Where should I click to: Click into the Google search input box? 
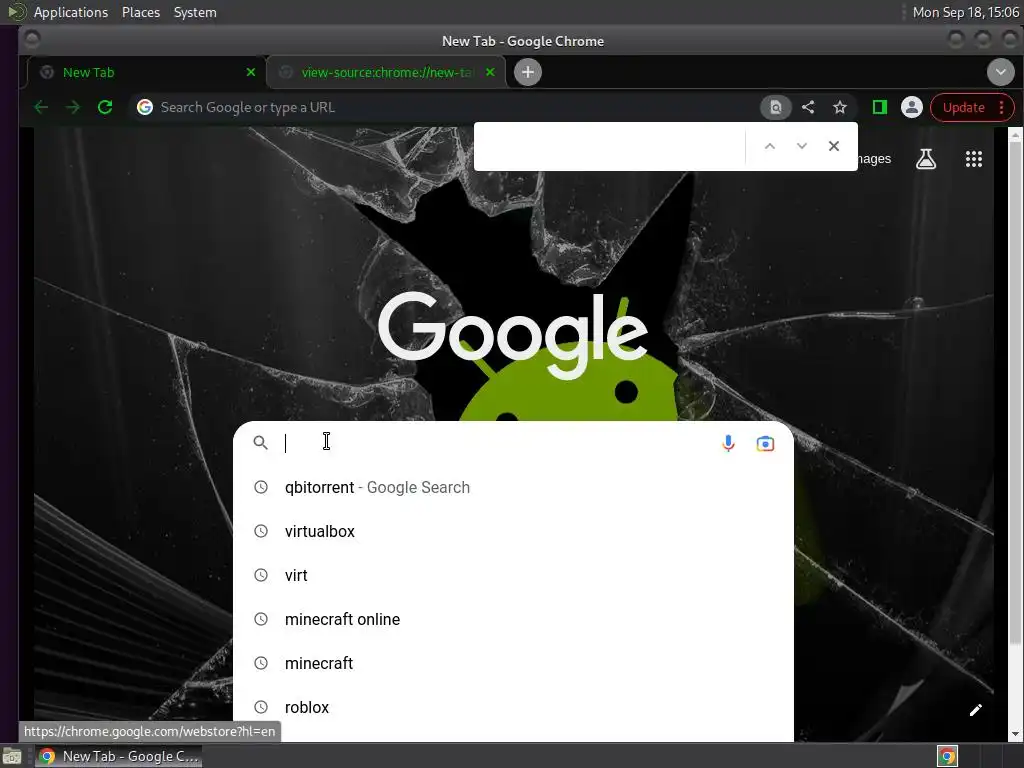coord(496,443)
